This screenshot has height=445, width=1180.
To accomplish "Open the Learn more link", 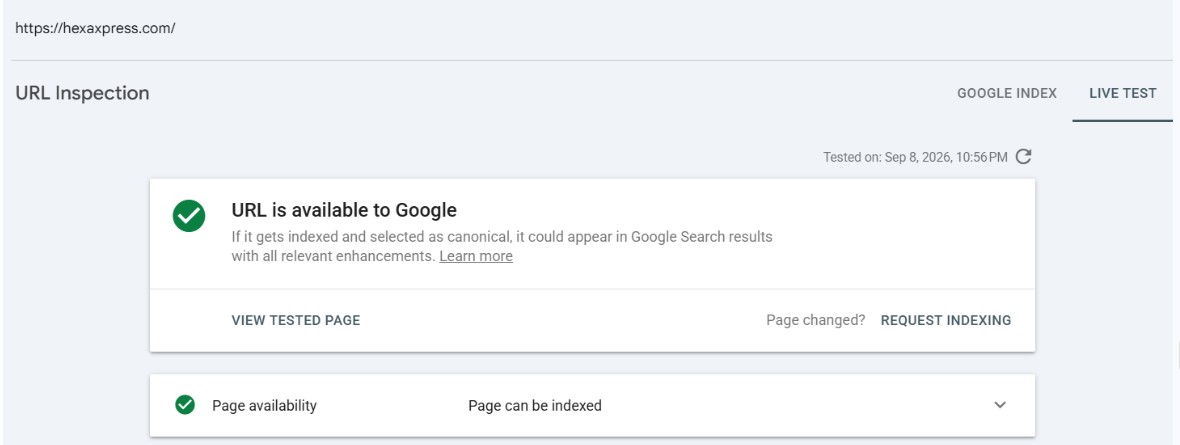I will [476, 256].
